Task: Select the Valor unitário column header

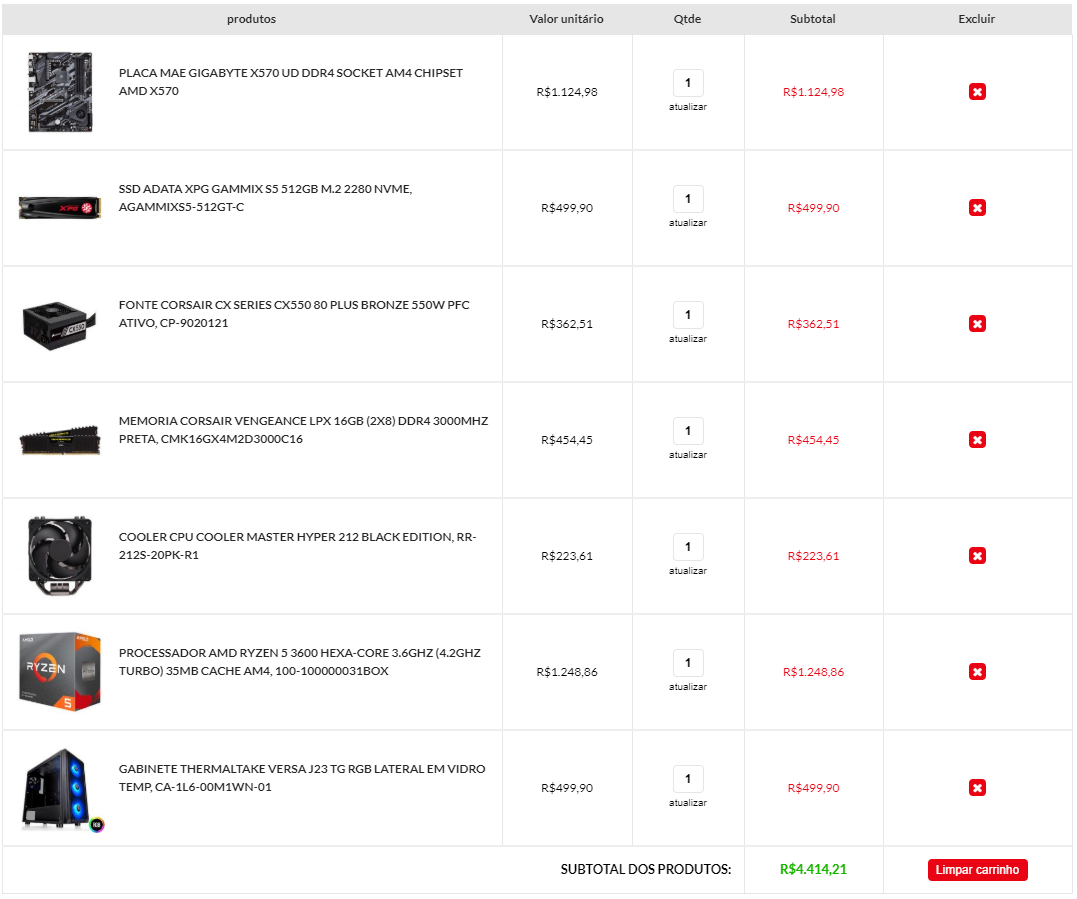Action: 566,19
